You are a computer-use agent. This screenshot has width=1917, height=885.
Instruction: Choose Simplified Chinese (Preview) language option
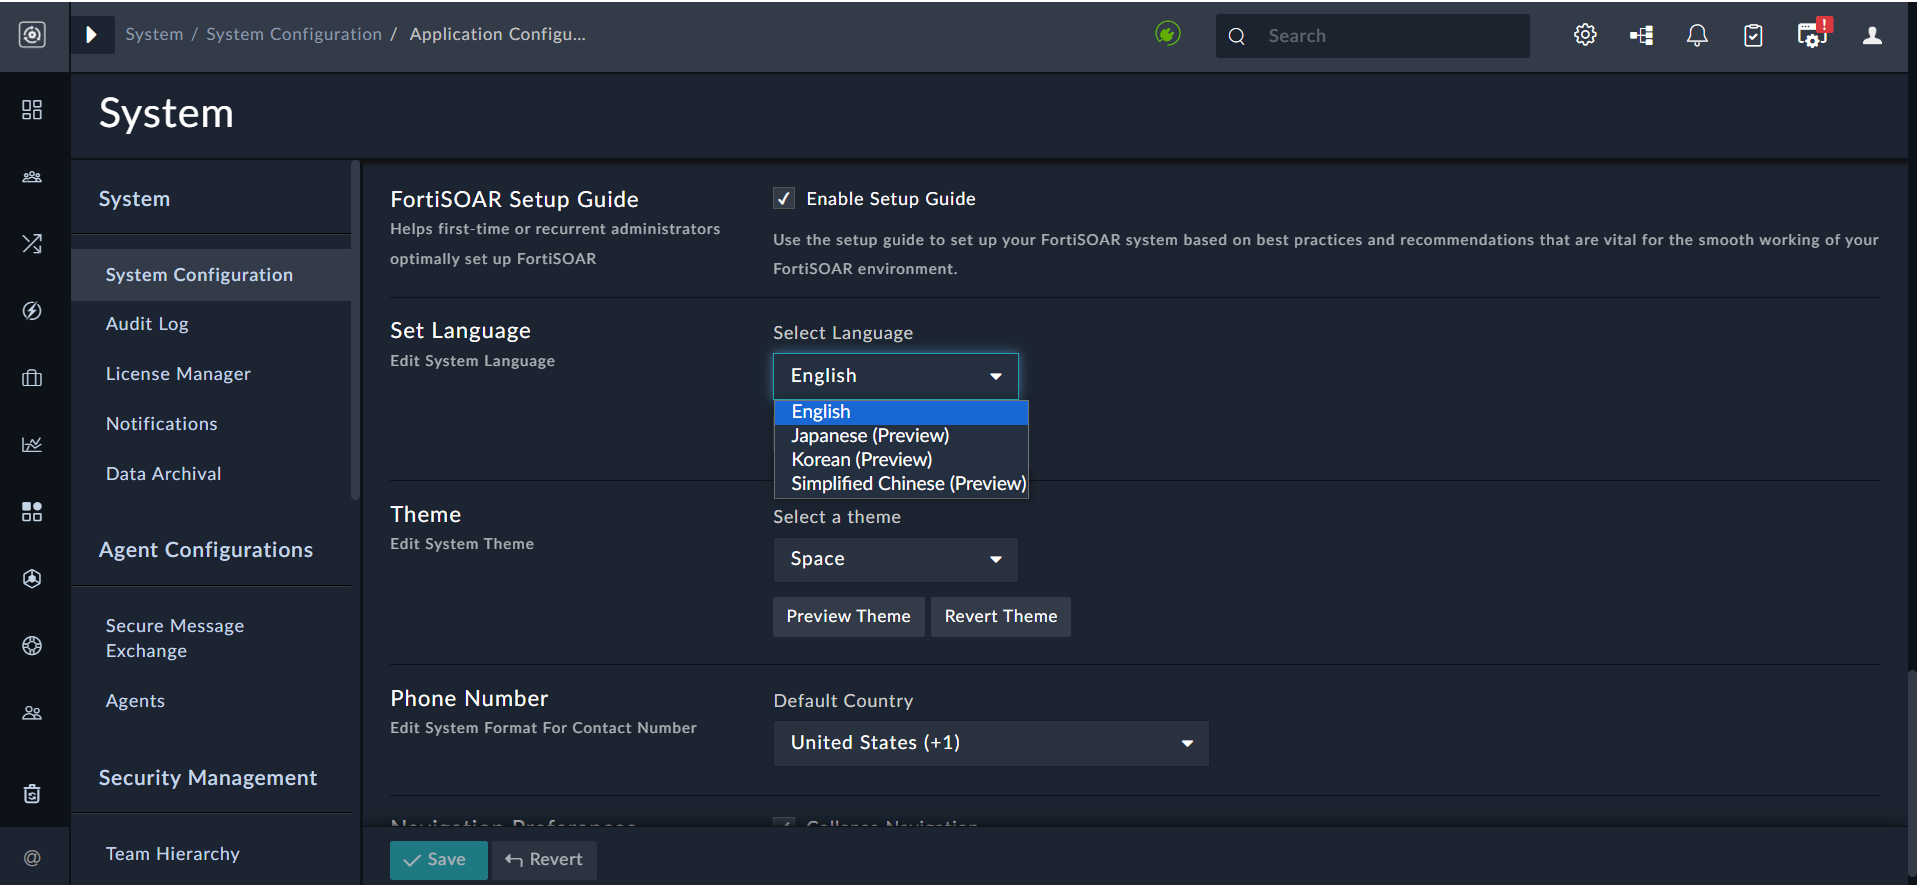tap(901, 484)
